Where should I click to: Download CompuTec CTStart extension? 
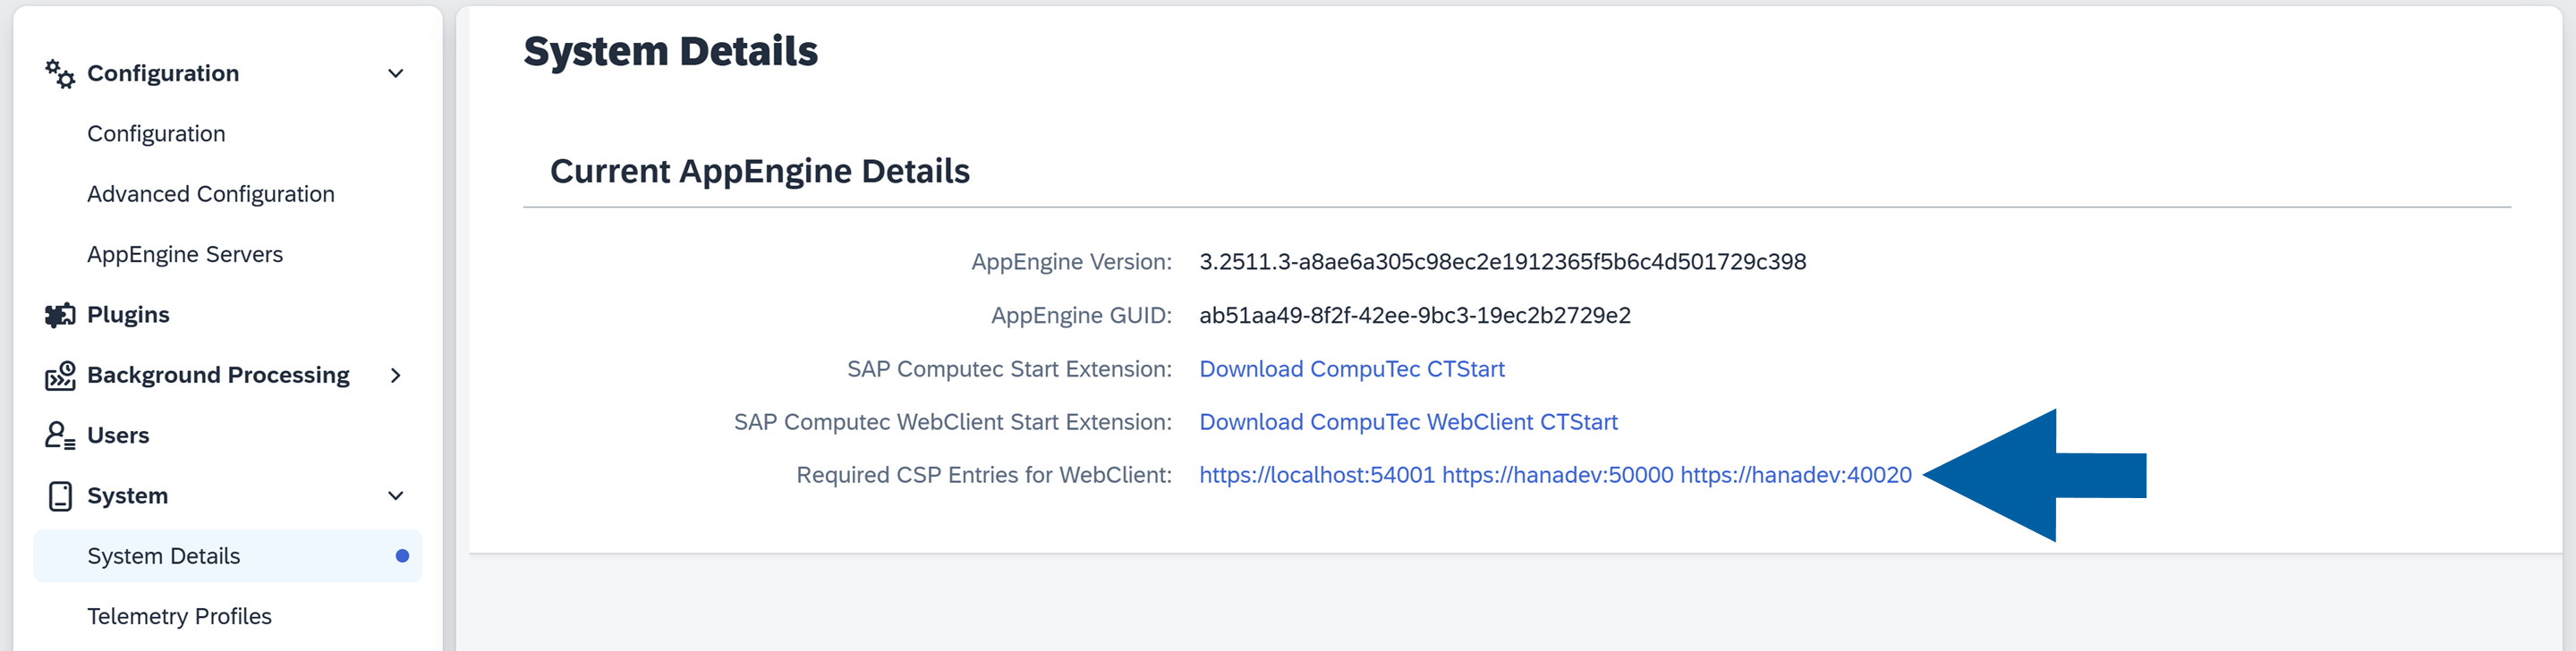point(1352,369)
